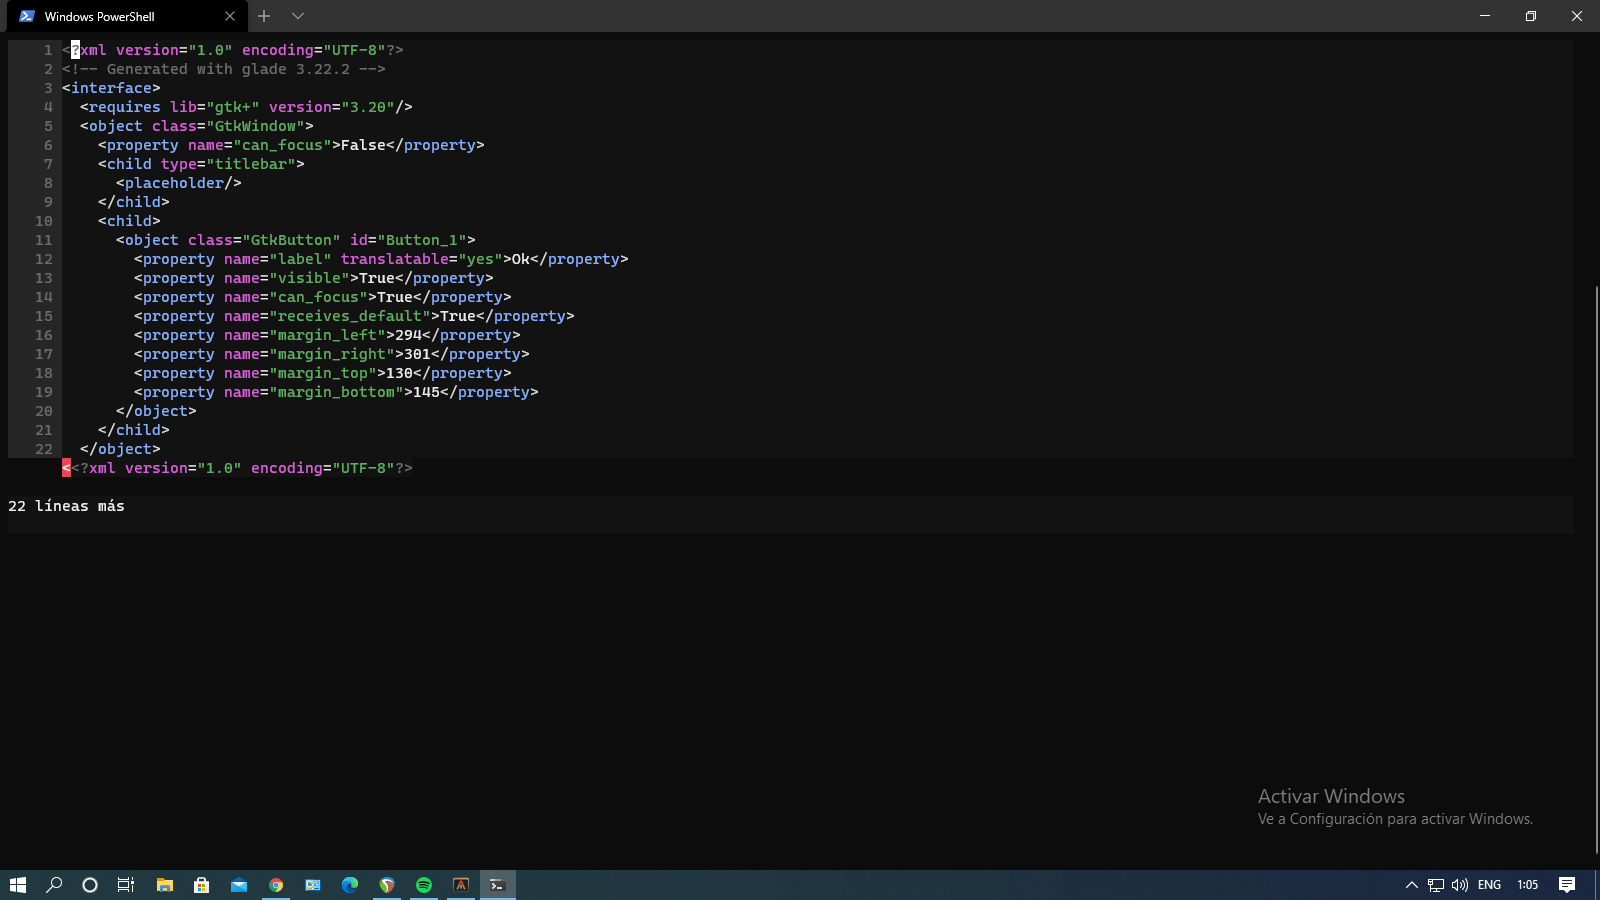Open the volume slider from the system tray

[1457, 885]
